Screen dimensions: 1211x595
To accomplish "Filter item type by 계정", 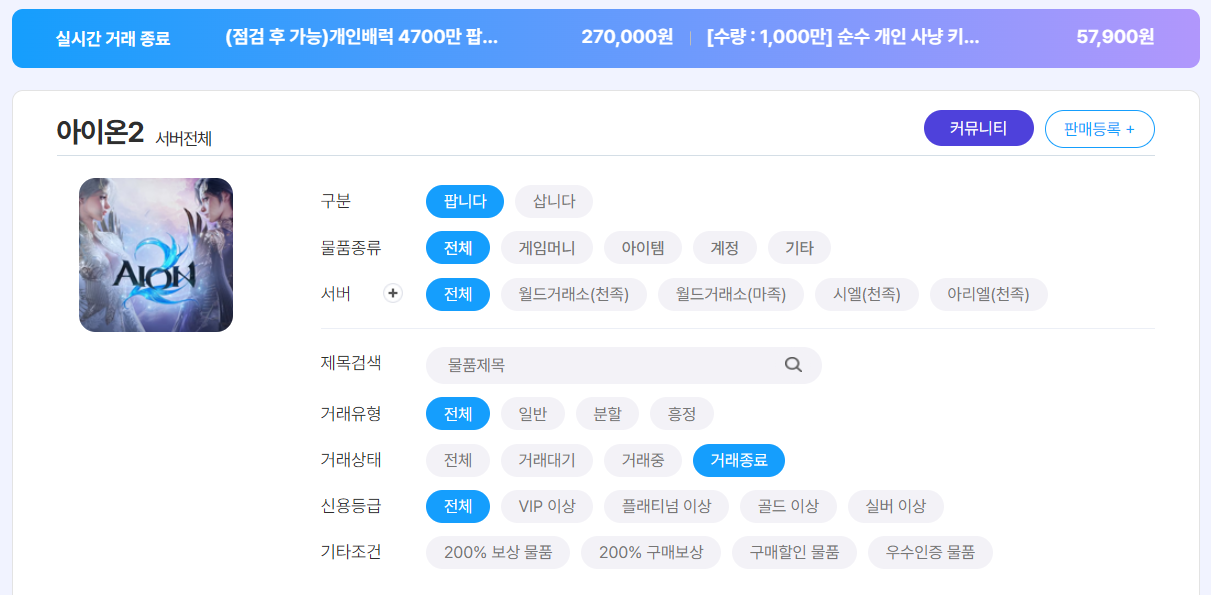I will [x=725, y=248].
